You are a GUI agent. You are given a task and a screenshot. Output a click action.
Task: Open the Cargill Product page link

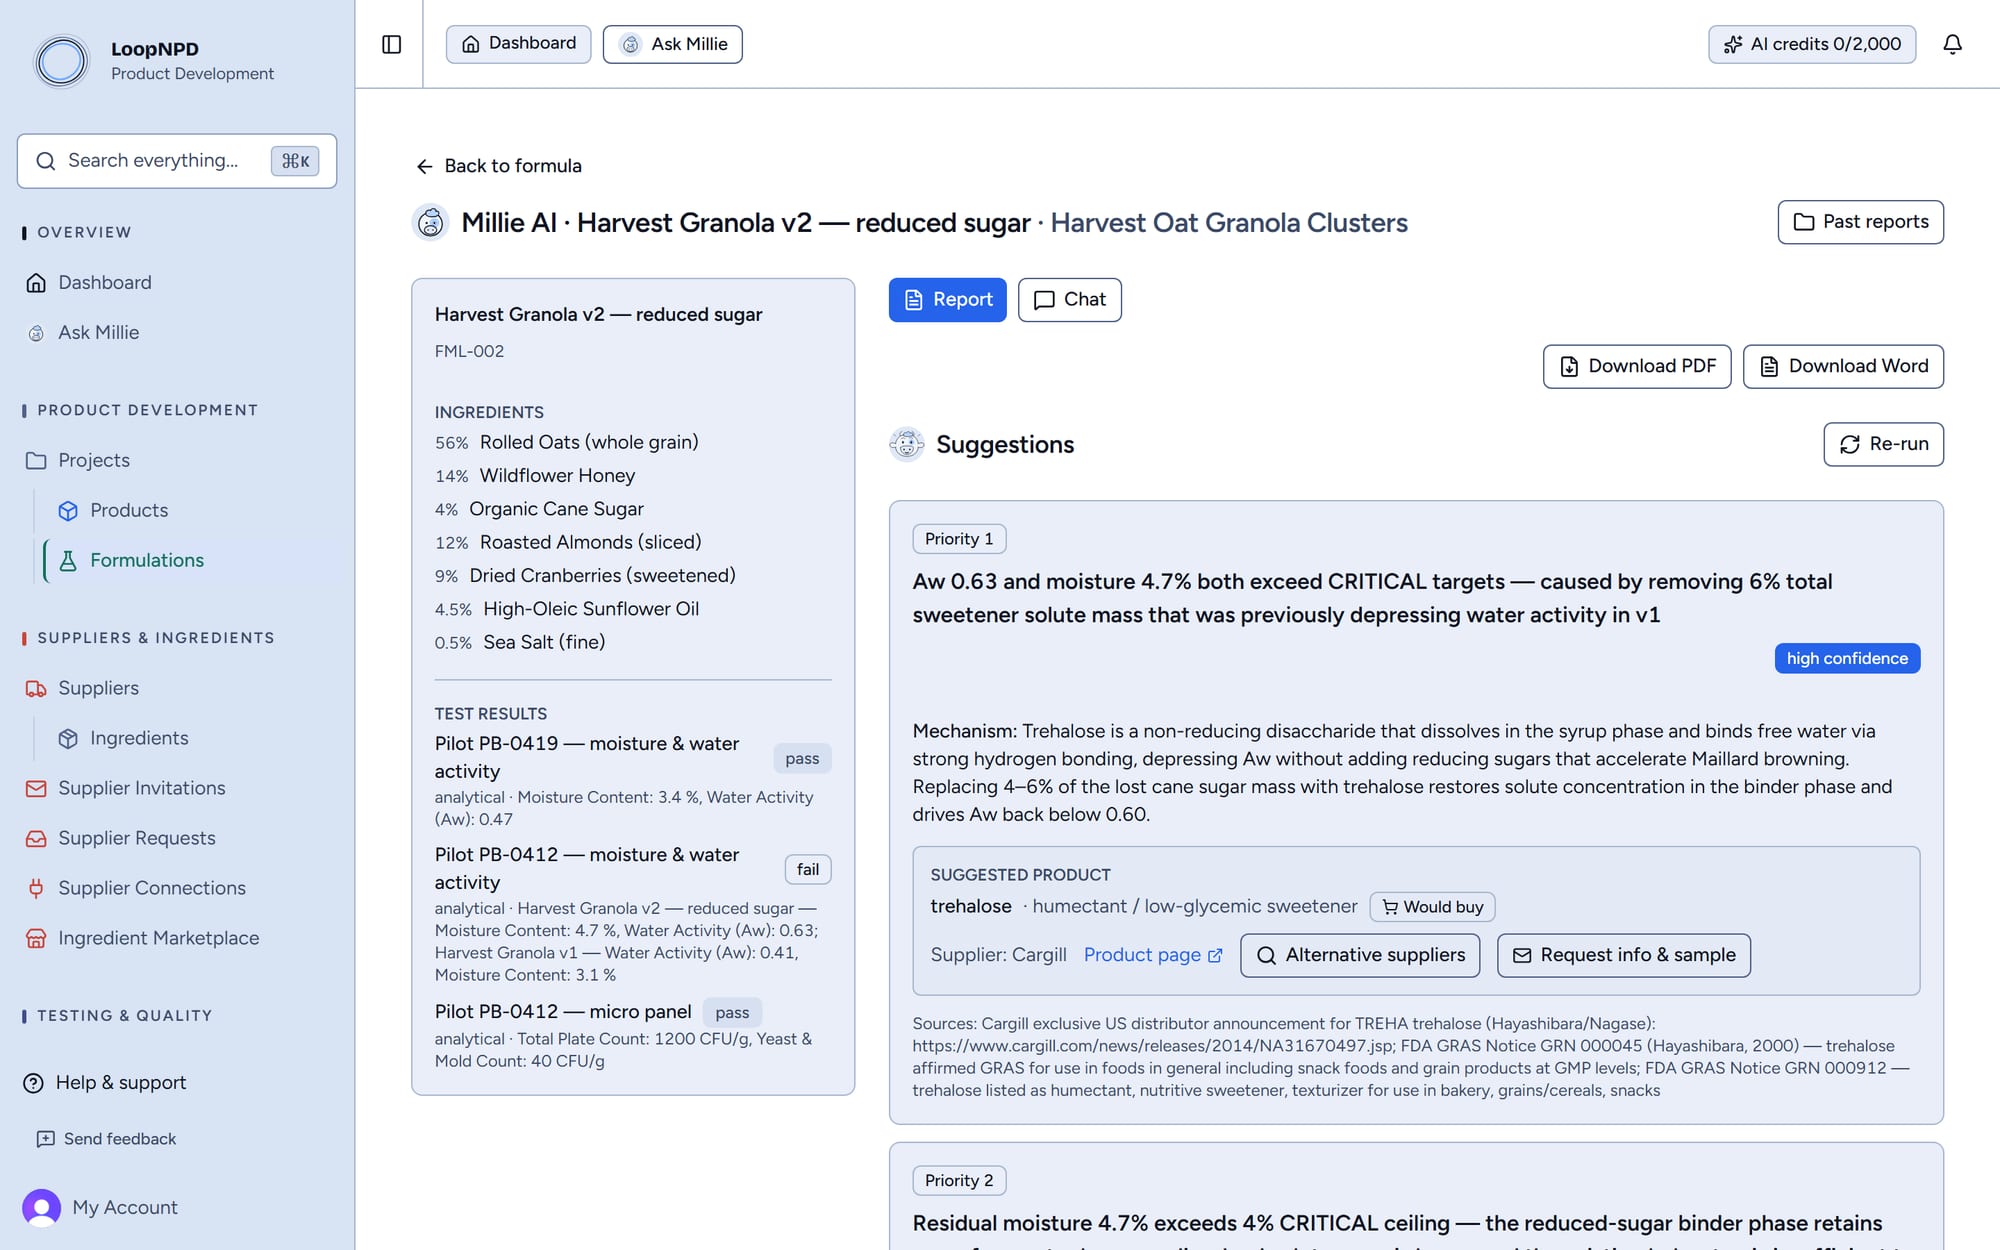tap(1153, 955)
